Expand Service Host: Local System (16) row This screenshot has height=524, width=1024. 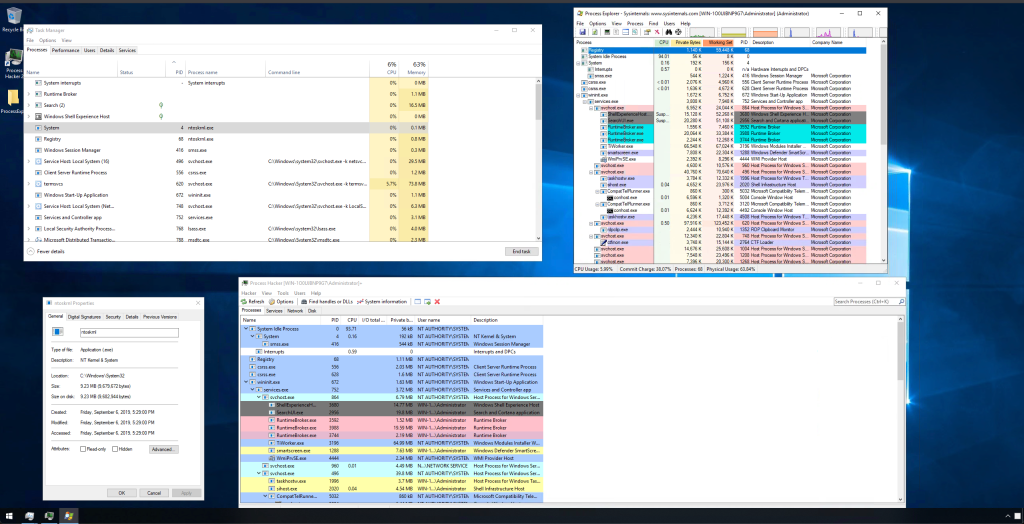[x=28, y=161]
